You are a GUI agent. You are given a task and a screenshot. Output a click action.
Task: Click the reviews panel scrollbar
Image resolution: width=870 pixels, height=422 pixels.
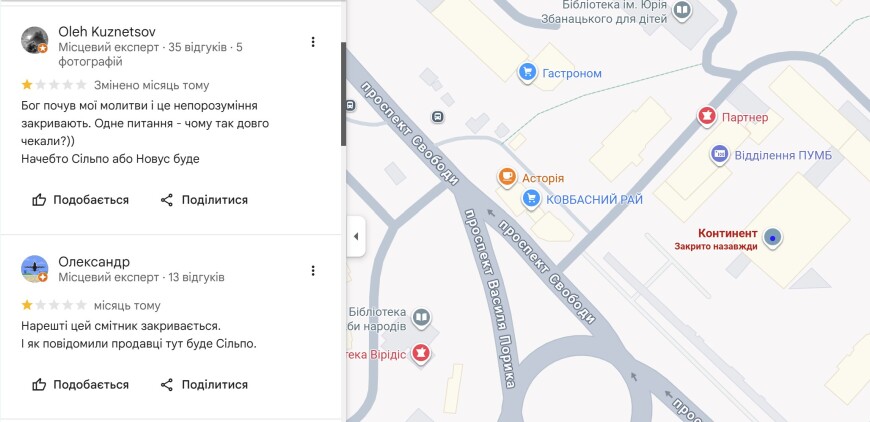(344, 94)
